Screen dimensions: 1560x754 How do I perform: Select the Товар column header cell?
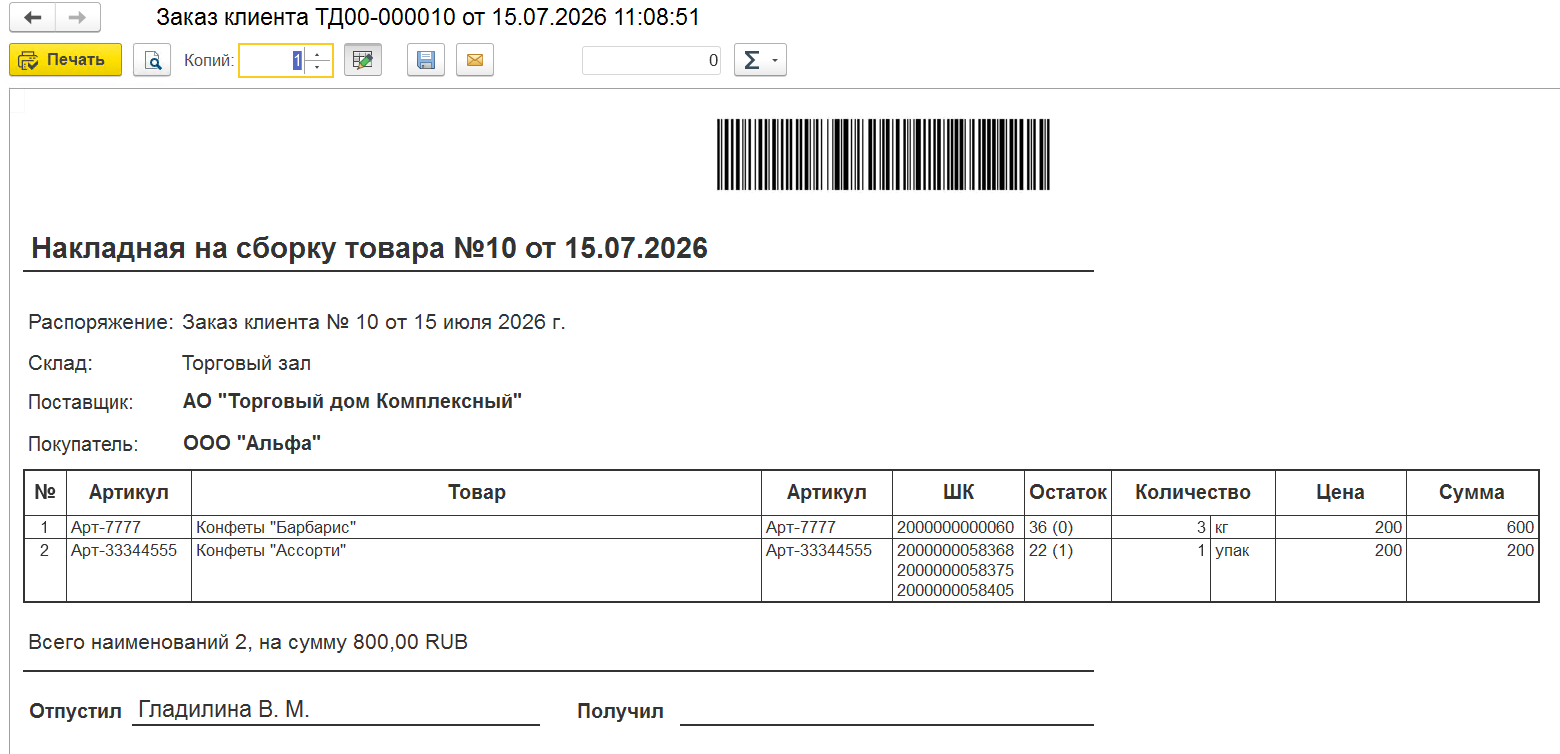476,492
